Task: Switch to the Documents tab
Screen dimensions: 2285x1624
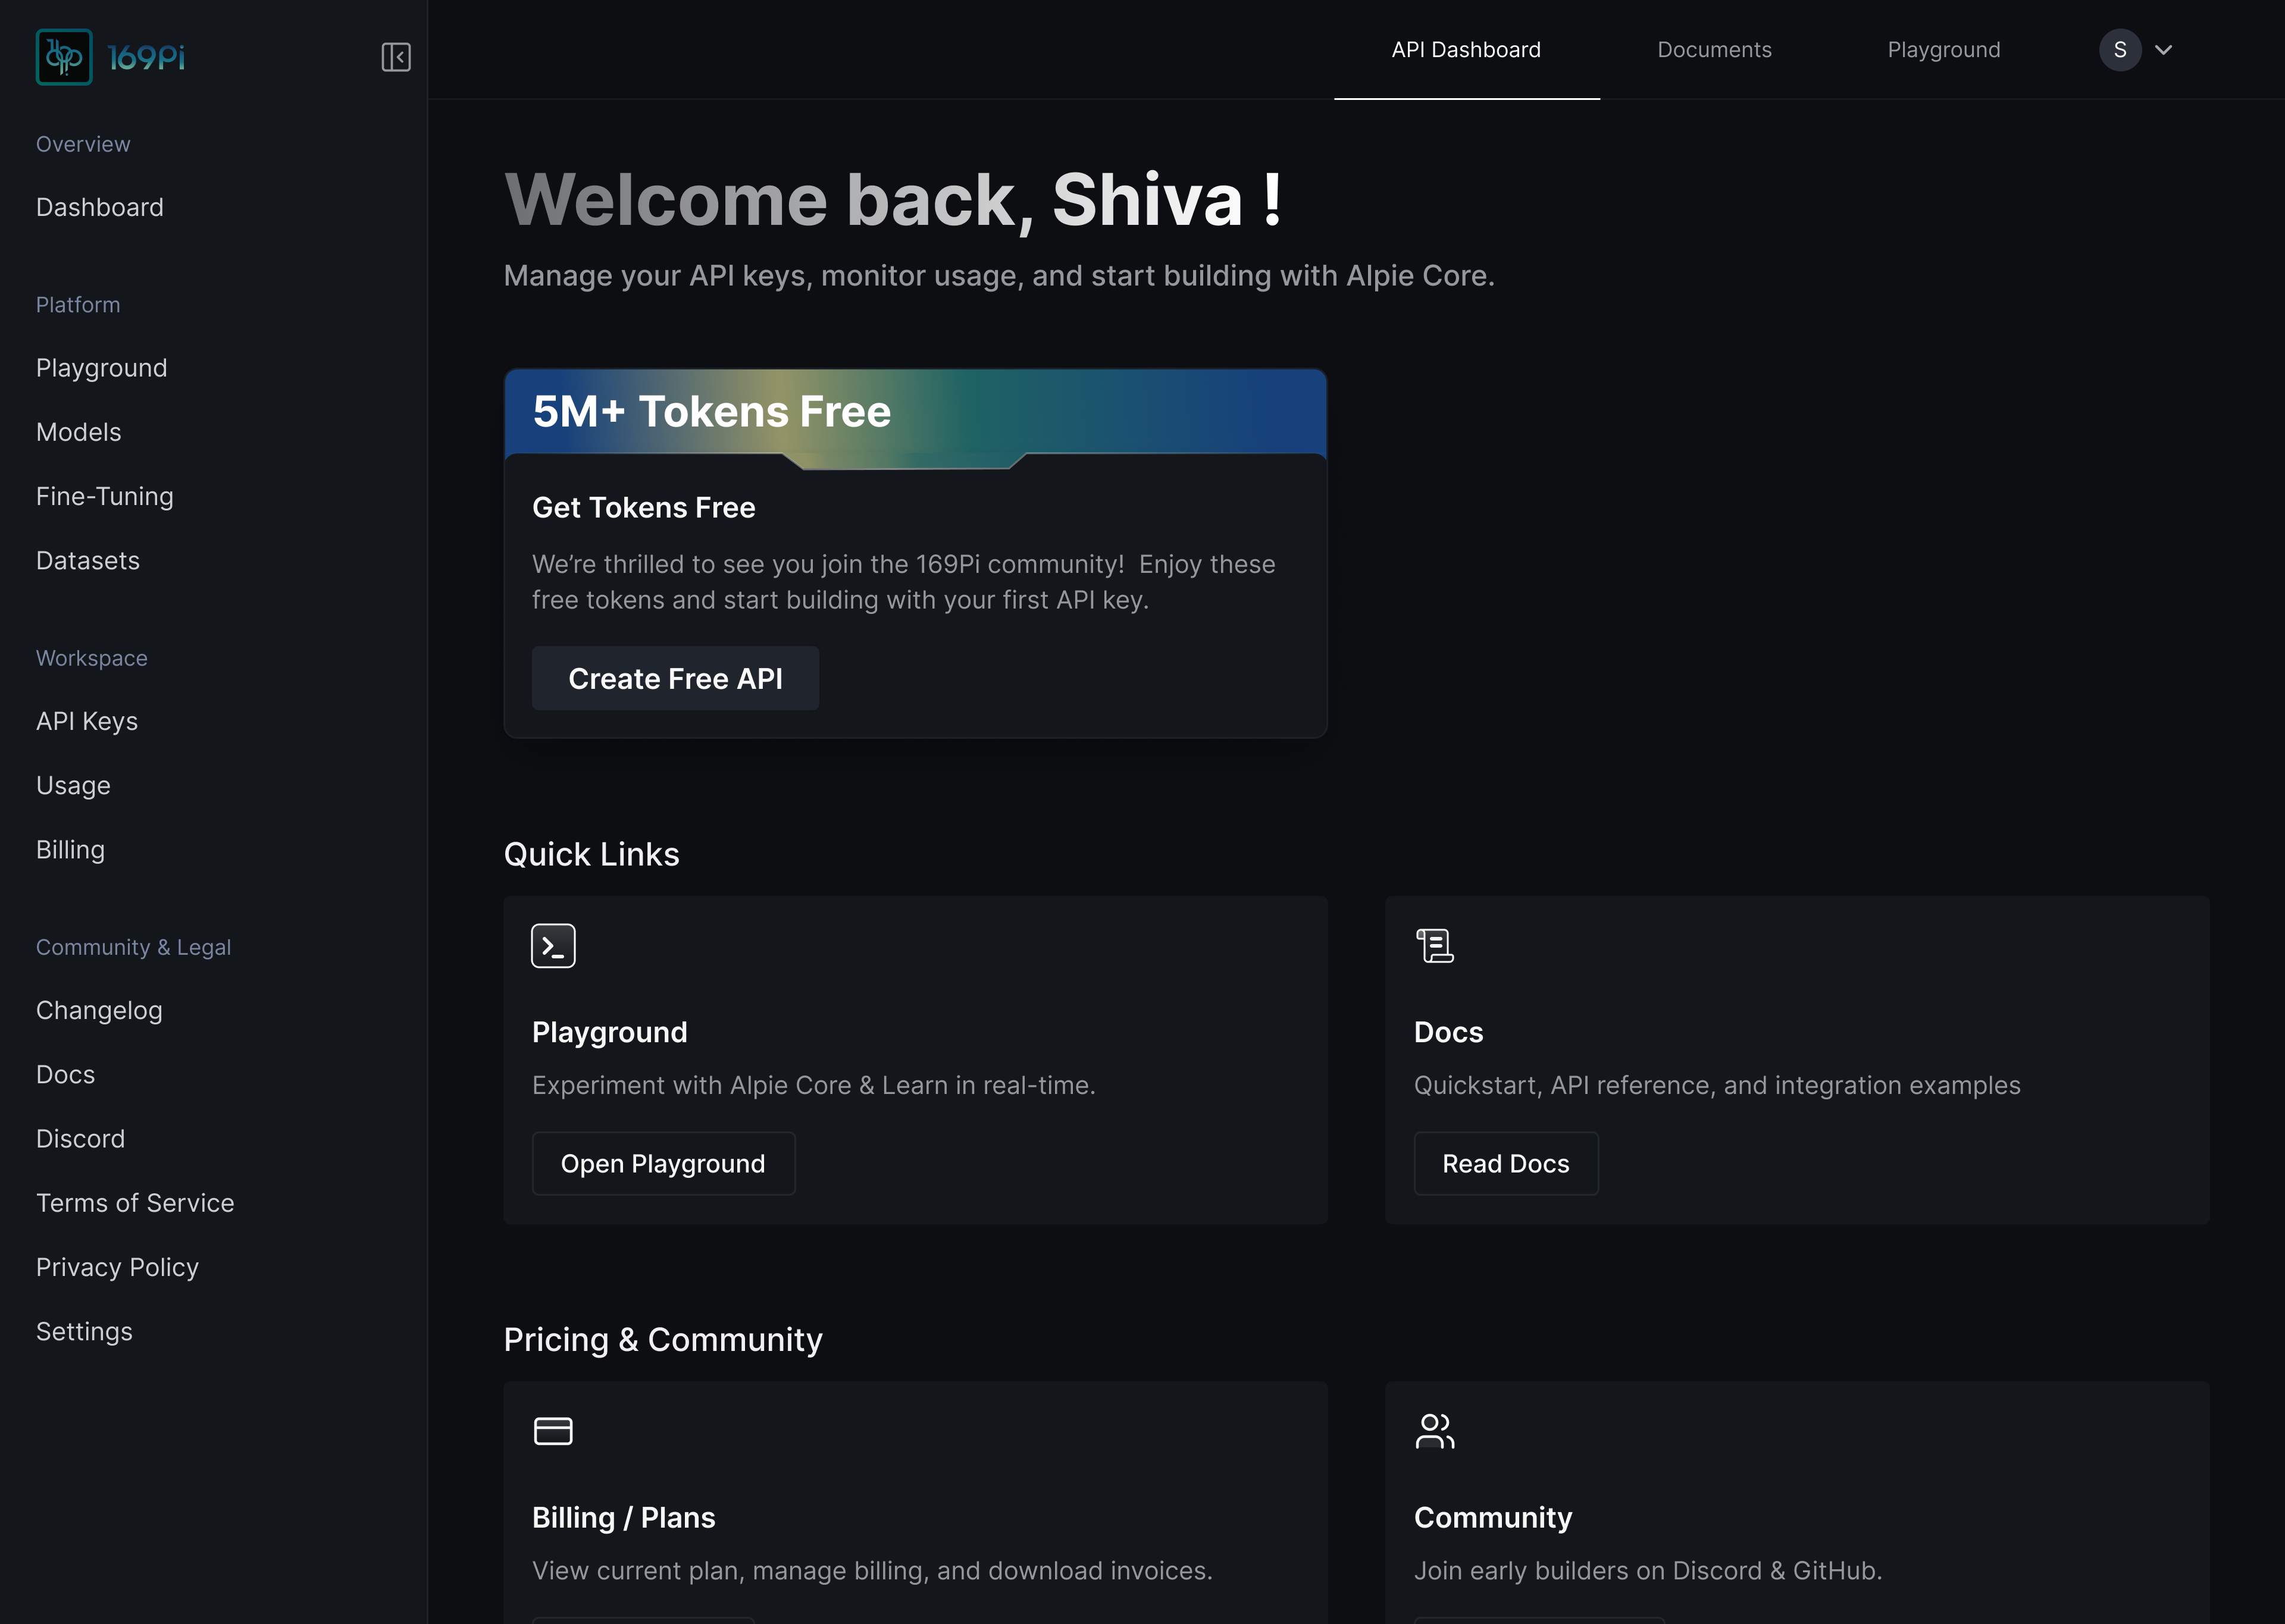Action: (x=1714, y=50)
